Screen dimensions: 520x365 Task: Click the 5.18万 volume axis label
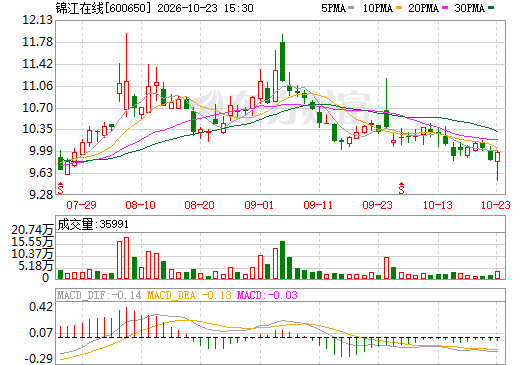click(x=36, y=266)
